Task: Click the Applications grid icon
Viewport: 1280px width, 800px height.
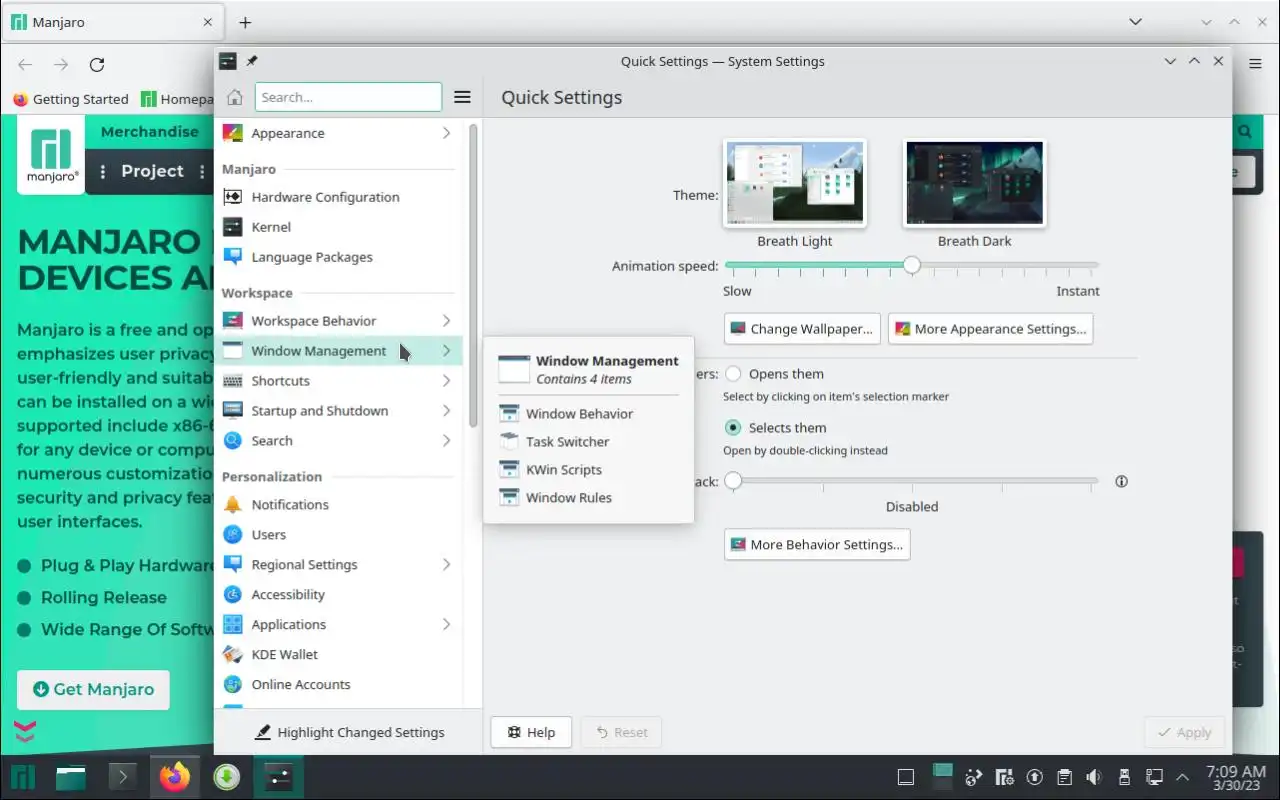Action: tap(232, 625)
